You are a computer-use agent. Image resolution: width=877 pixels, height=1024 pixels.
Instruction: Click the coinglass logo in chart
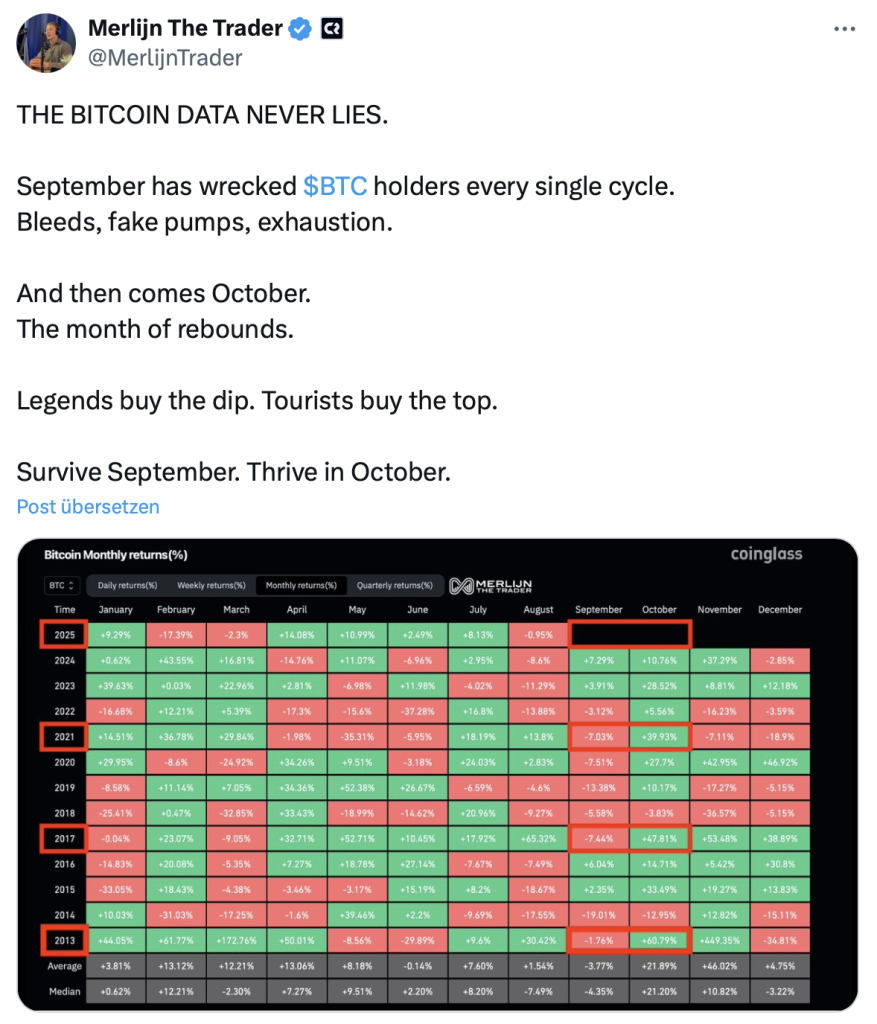click(x=766, y=554)
